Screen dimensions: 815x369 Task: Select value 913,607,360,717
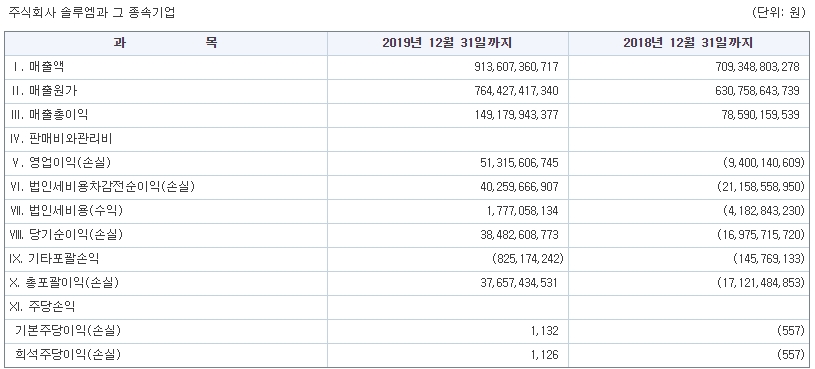pyautogui.click(x=517, y=67)
